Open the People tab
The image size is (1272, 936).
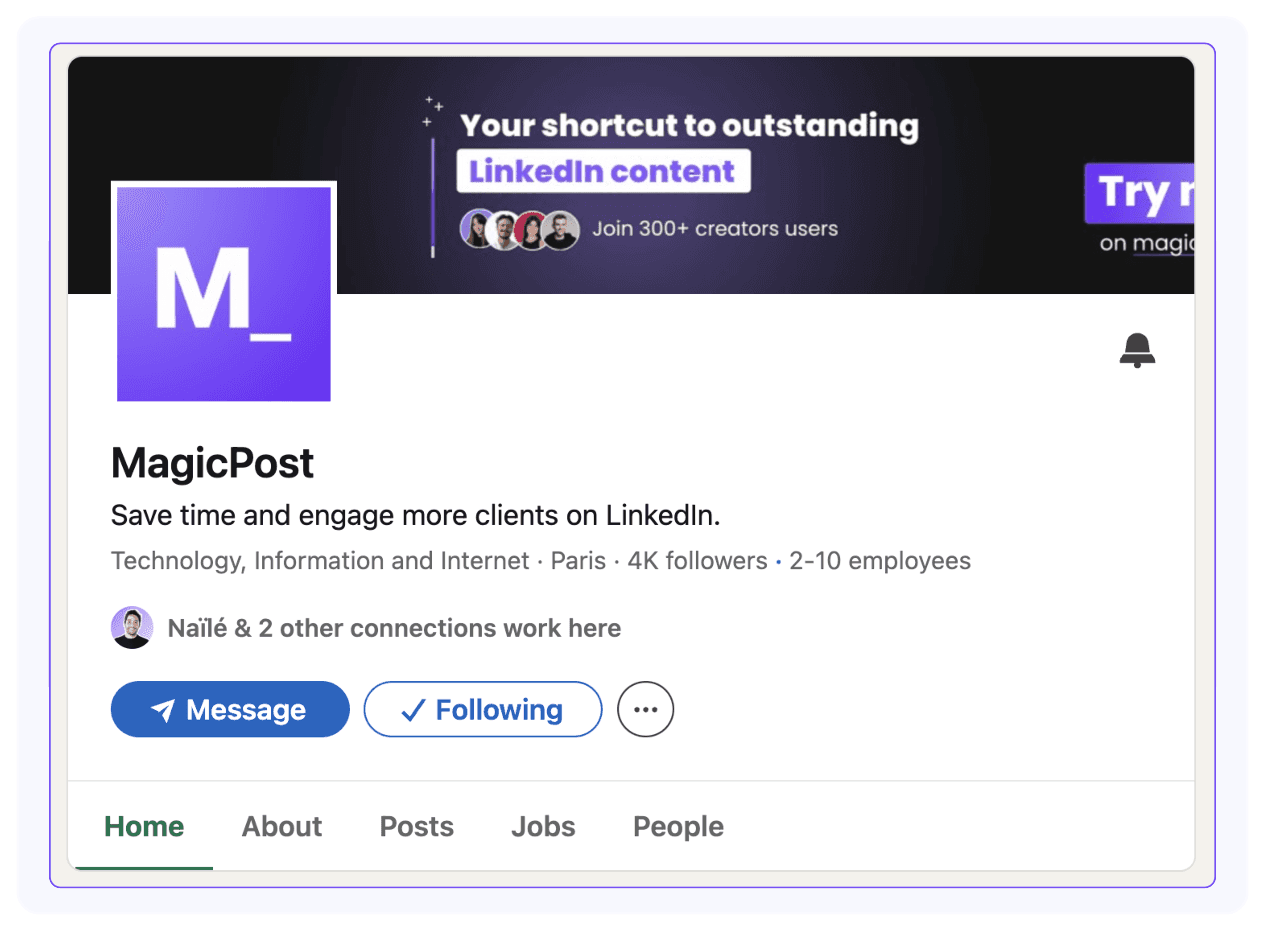click(x=679, y=827)
